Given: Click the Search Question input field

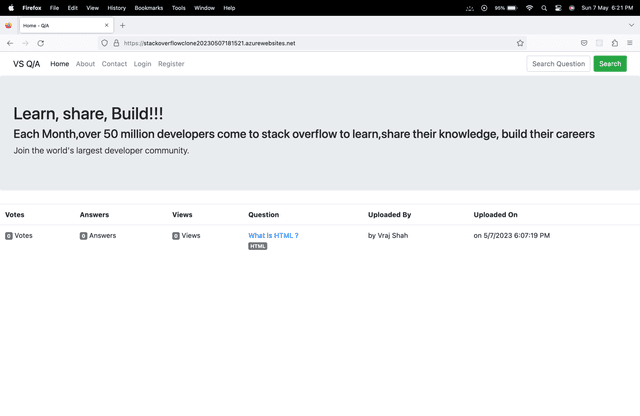Looking at the screenshot, I should click(558, 64).
